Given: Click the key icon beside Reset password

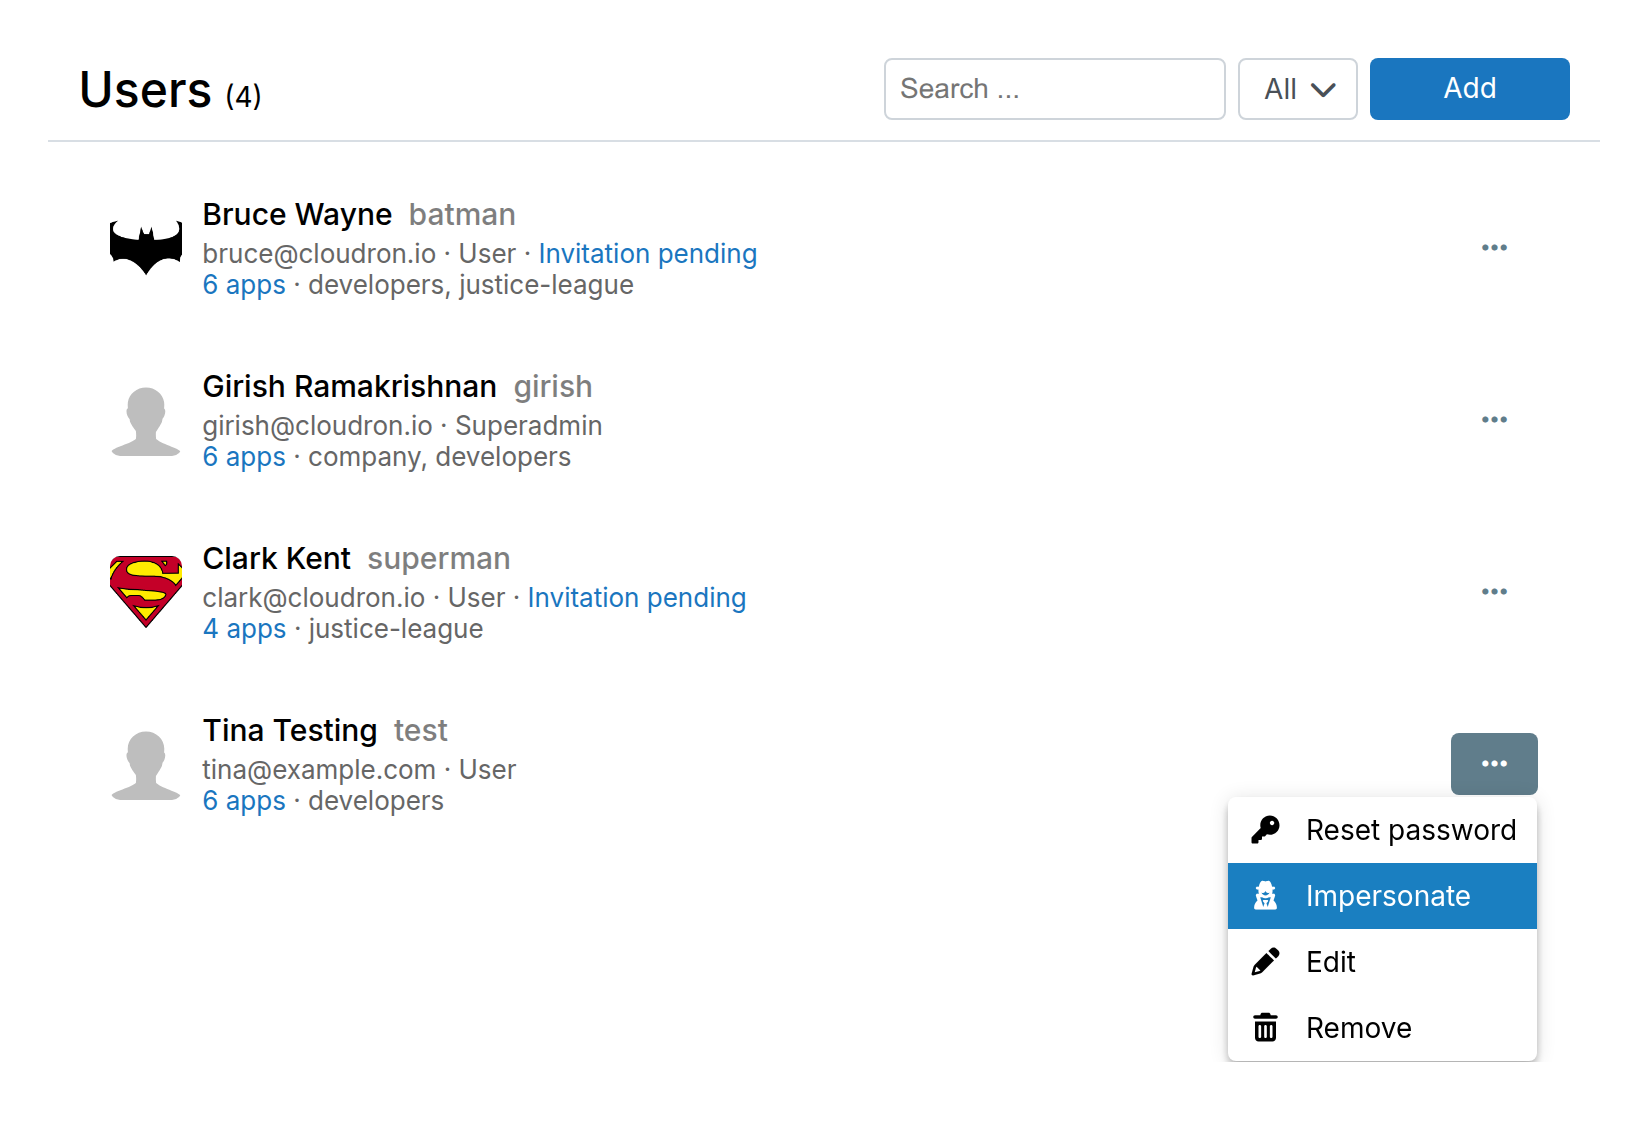Looking at the screenshot, I should click(1266, 830).
